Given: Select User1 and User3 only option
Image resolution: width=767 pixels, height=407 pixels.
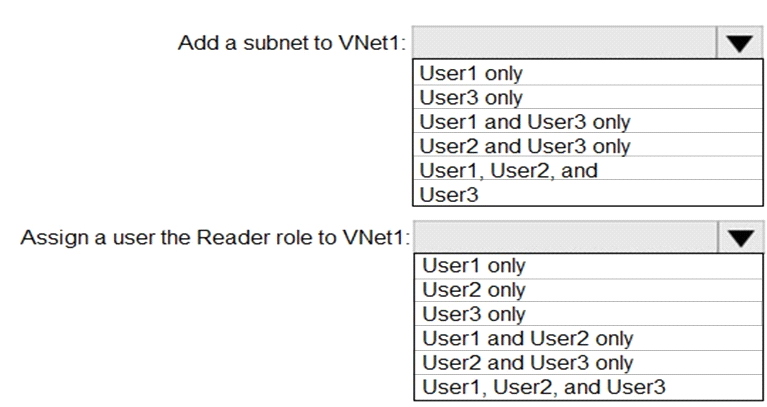Looking at the screenshot, I should (x=587, y=121).
